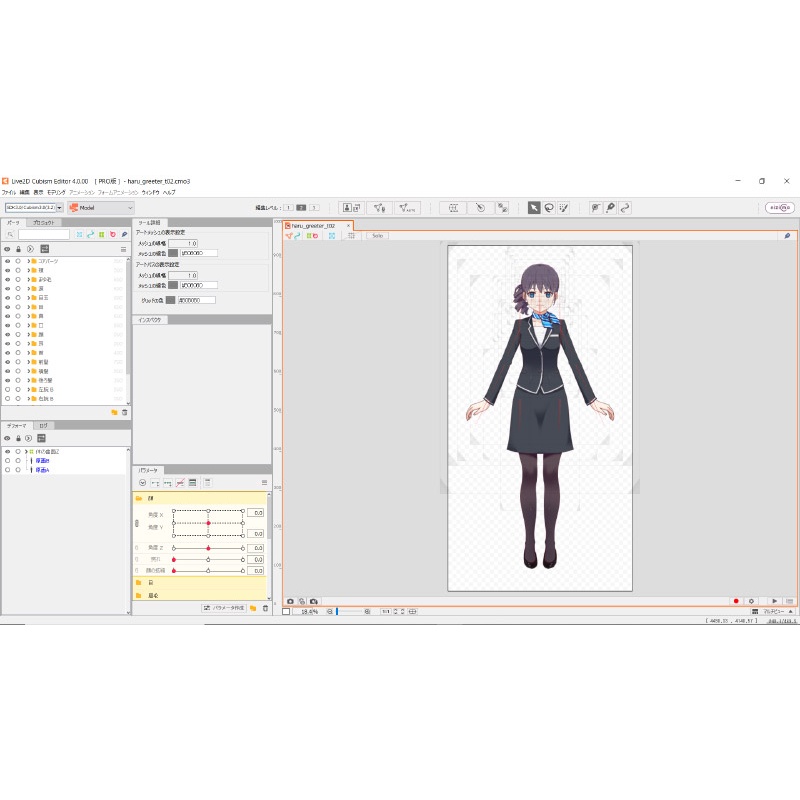Expand the コアパーツ folder in the parts tree
800x800 pixels.
(x=27, y=260)
